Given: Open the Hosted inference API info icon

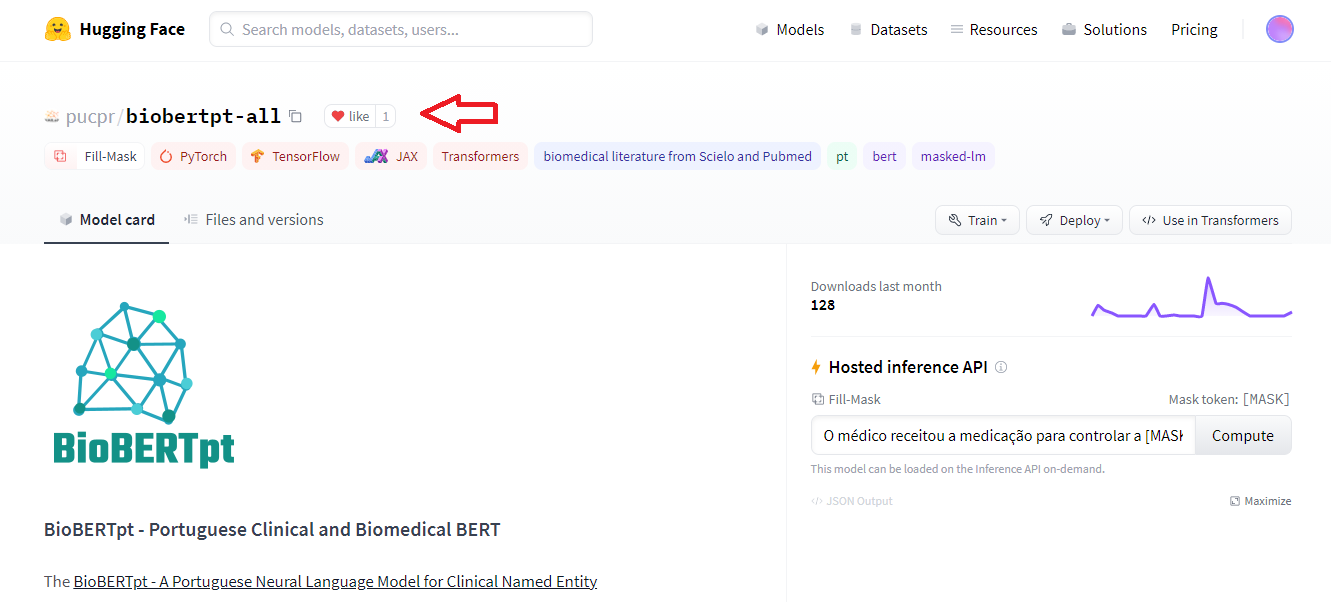Looking at the screenshot, I should [1001, 367].
